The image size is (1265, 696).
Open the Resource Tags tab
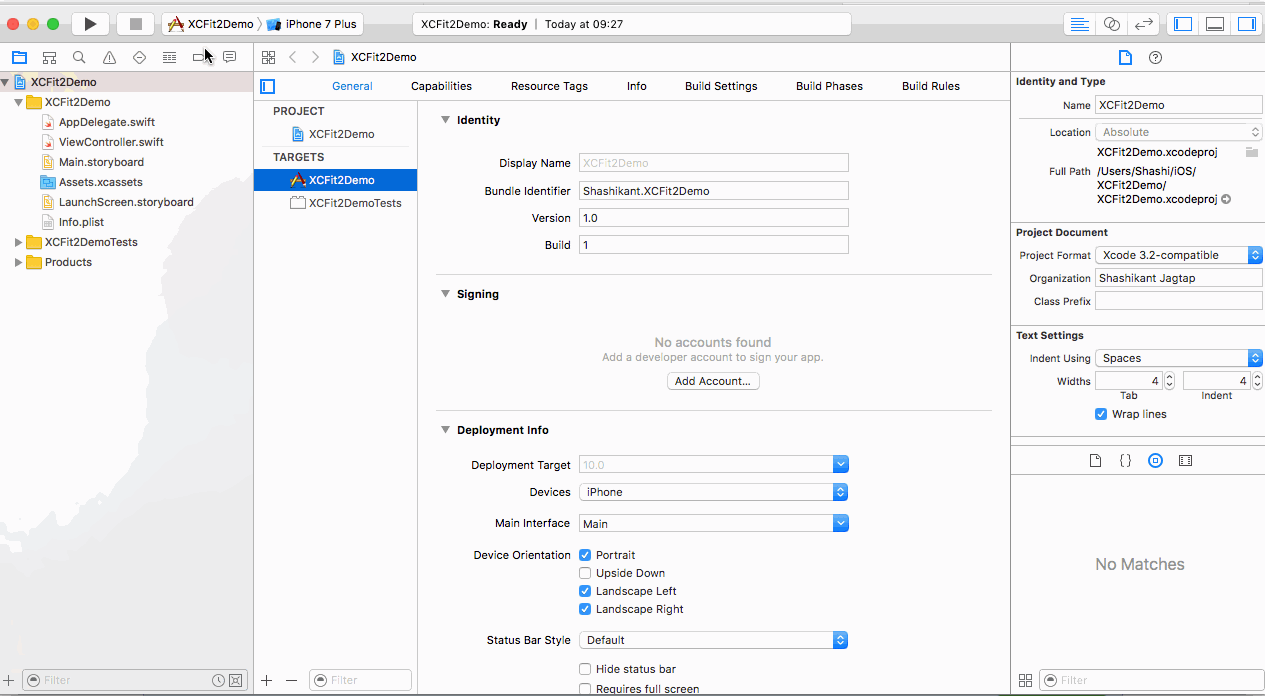tap(549, 86)
